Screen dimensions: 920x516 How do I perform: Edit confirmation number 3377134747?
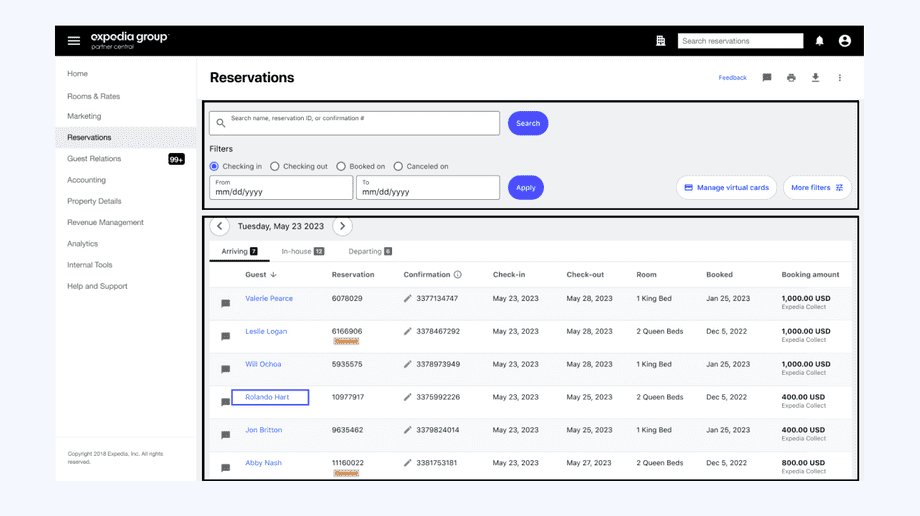tap(407, 298)
